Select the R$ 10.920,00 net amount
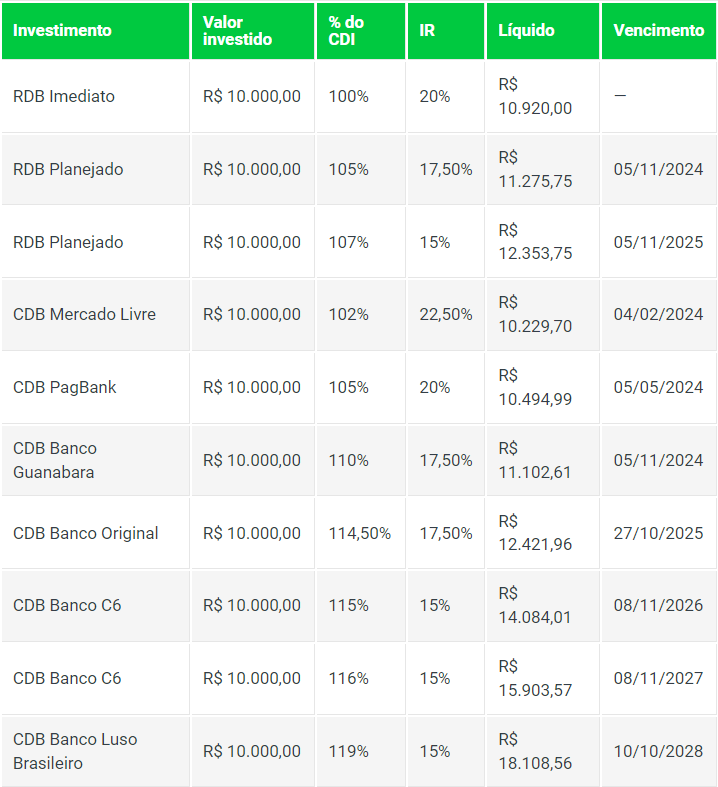 pos(535,97)
